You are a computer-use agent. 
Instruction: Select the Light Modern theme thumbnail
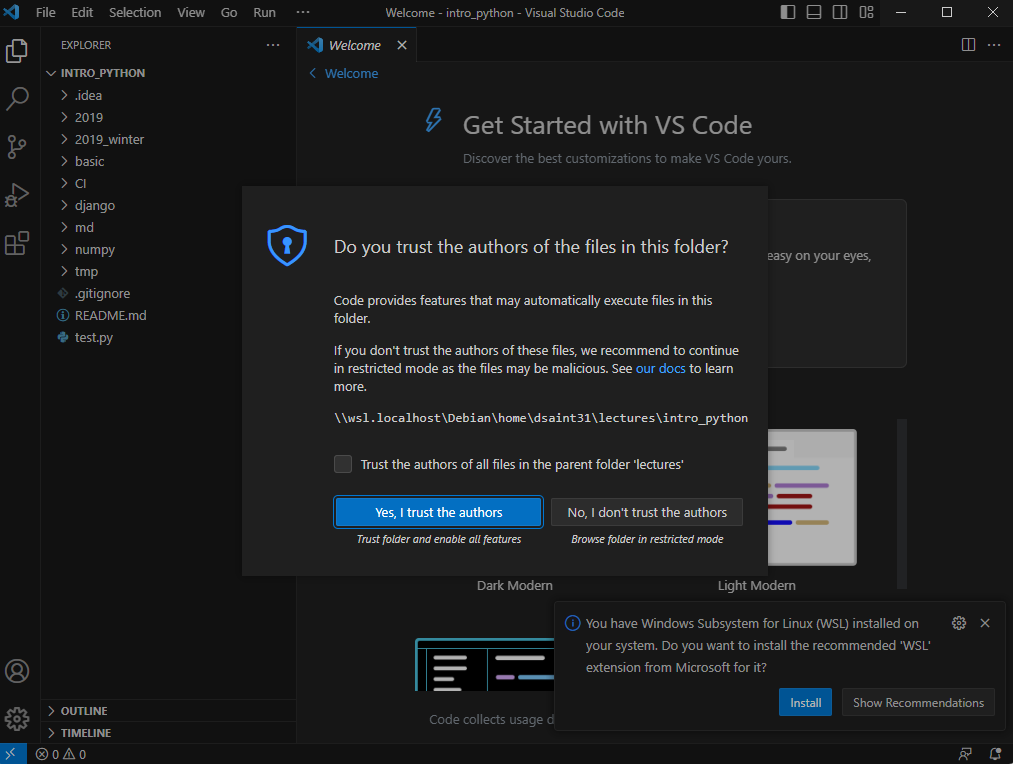[812, 497]
